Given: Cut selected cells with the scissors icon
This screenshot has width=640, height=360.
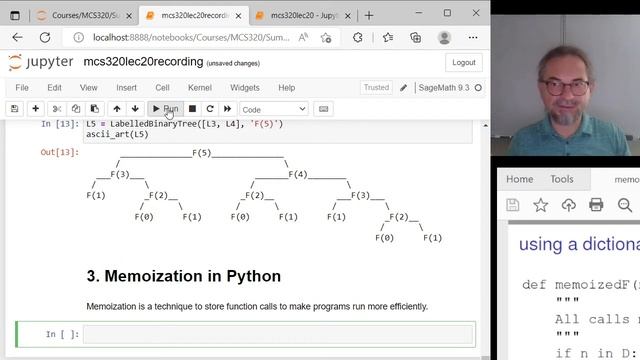Looking at the screenshot, I should 57,109.
